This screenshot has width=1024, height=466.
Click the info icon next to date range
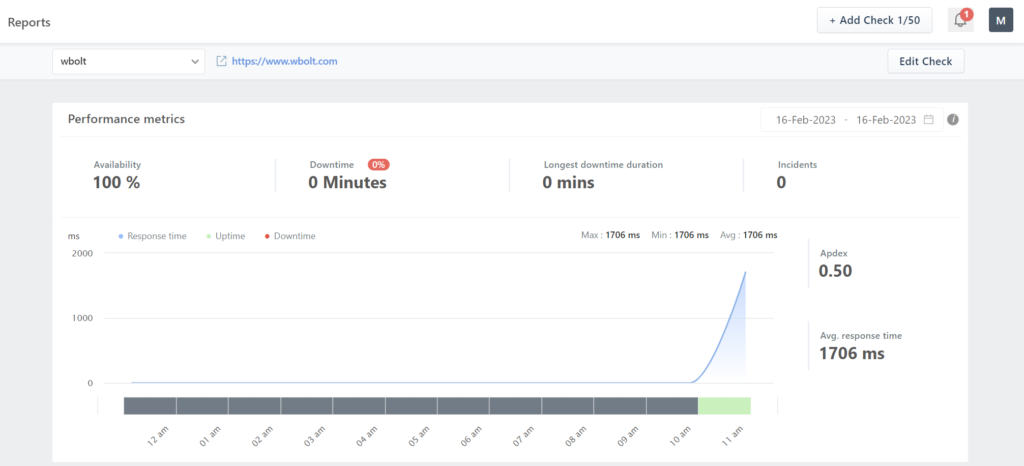point(953,120)
